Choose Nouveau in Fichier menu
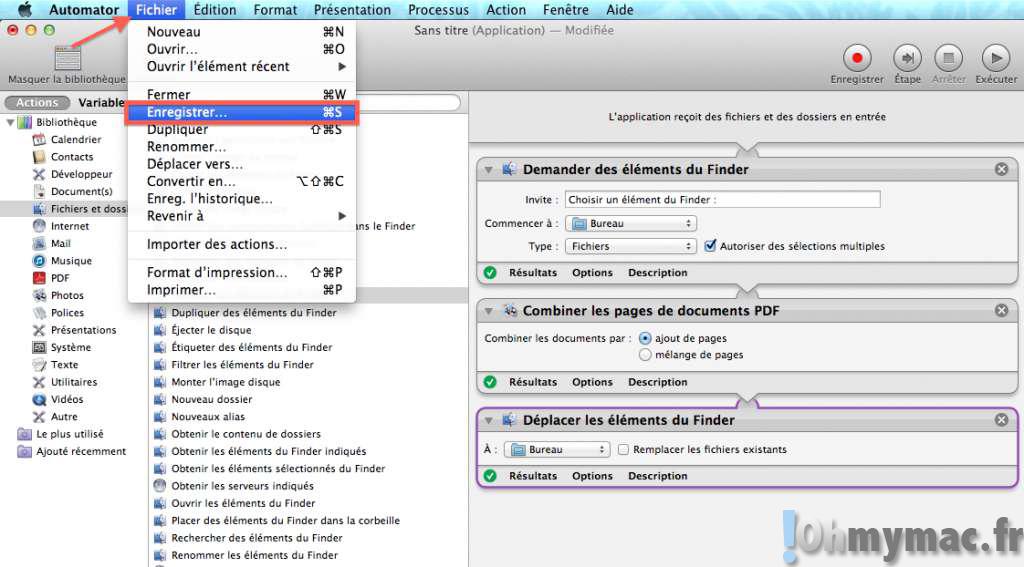1024x567 pixels. [242, 31]
